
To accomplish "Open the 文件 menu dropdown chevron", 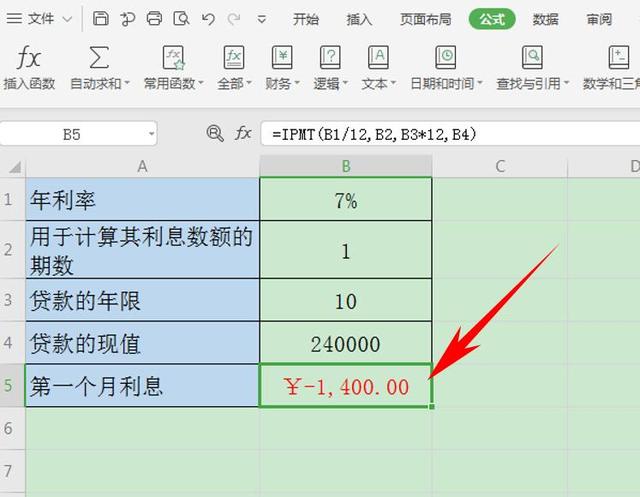I will [x=67, y=19].
